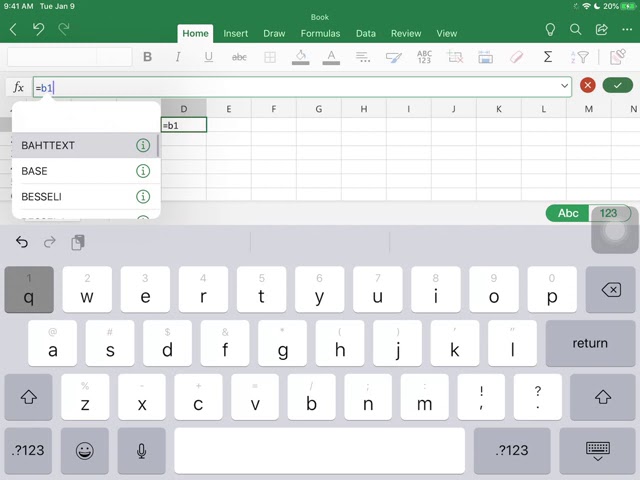
Task: Toggle Bold formatting
Action: pyautogui.click(x=147, y=57)
